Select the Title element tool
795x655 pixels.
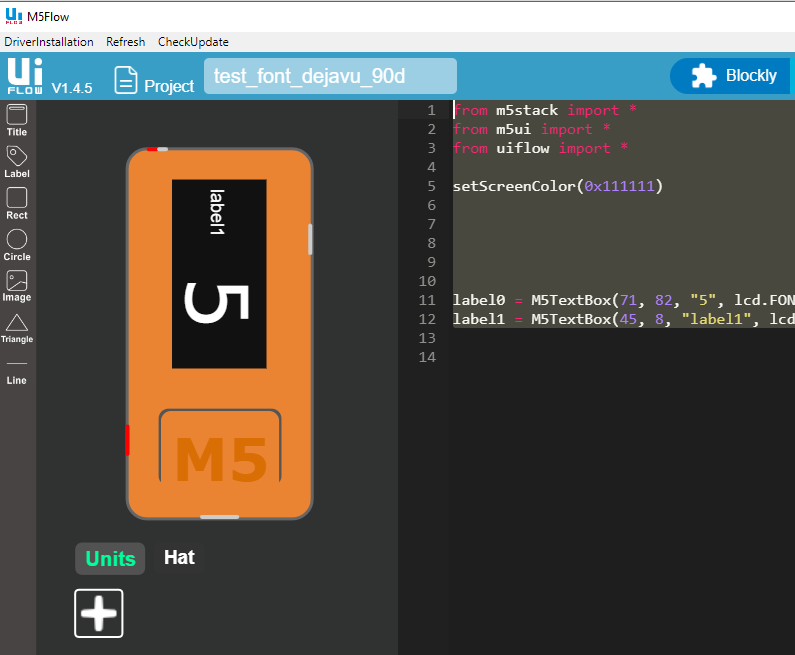(17, 118)
